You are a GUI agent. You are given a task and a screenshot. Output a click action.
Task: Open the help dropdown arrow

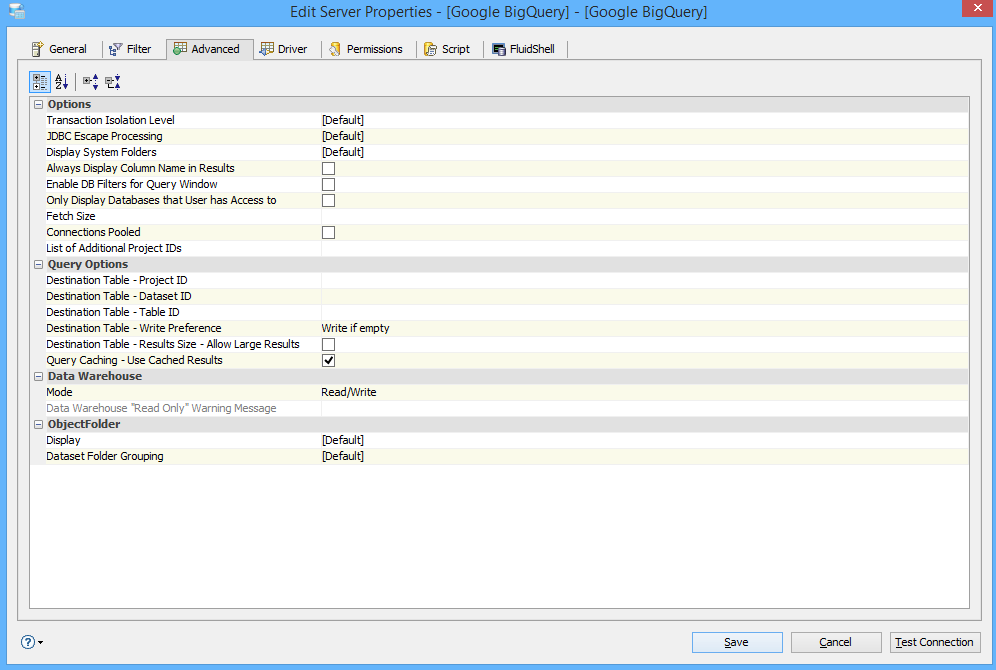tap(41, 643)
